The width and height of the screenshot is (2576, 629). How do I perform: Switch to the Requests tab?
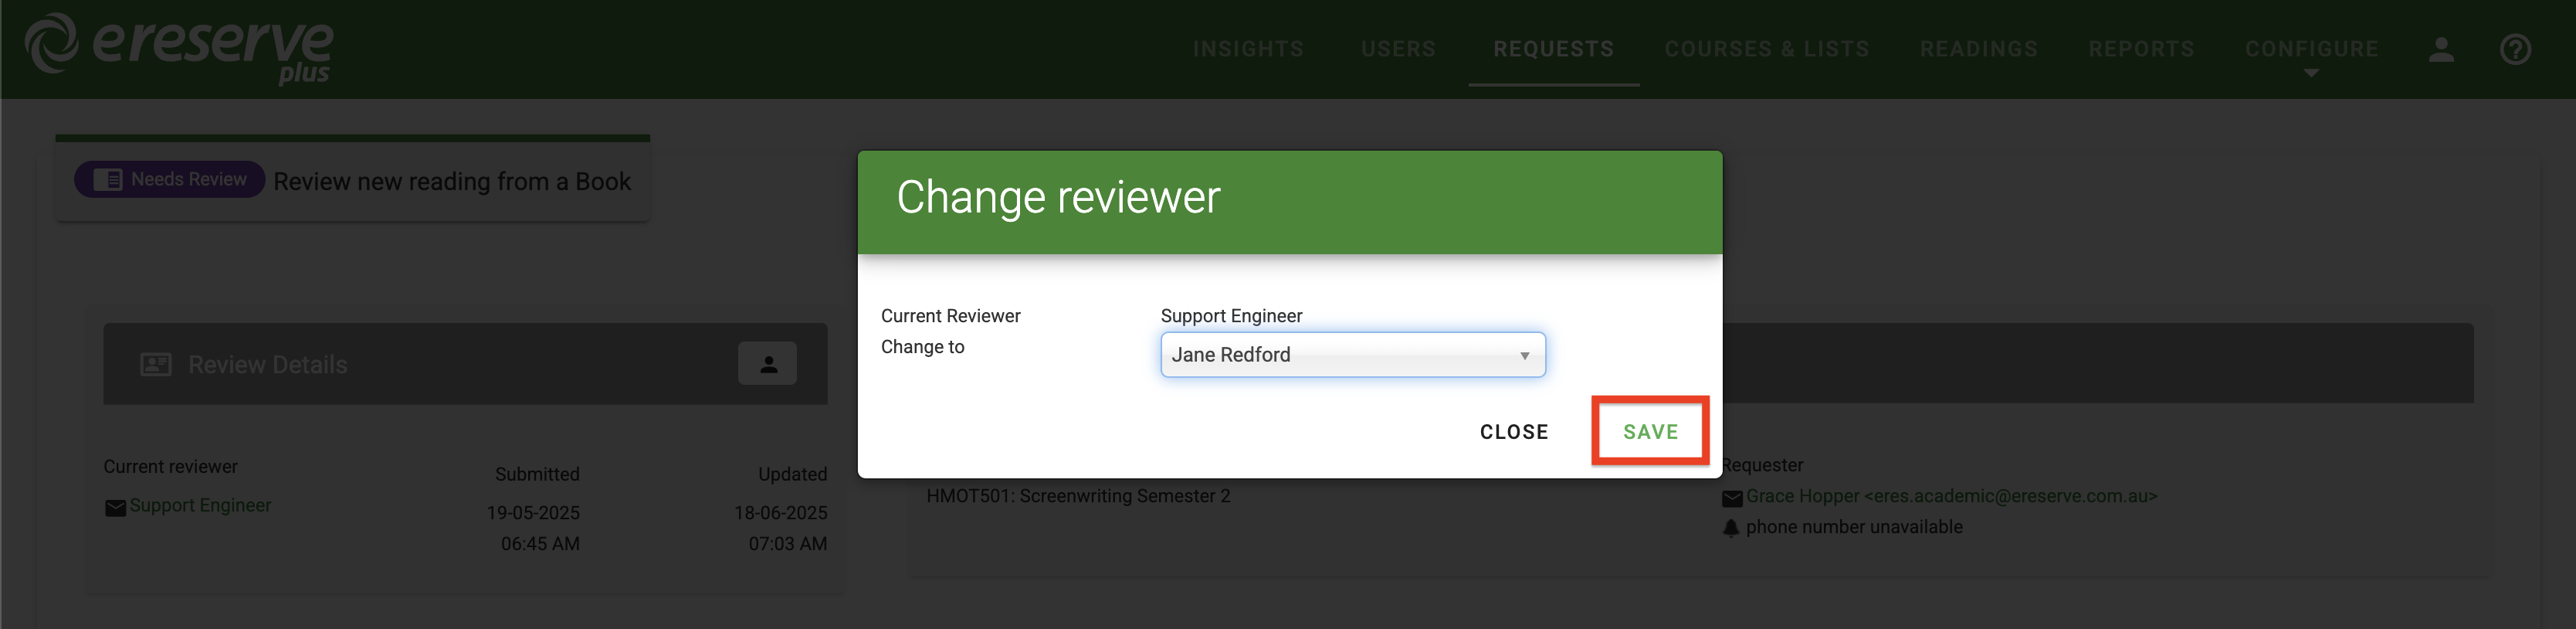coord(1553,49)
